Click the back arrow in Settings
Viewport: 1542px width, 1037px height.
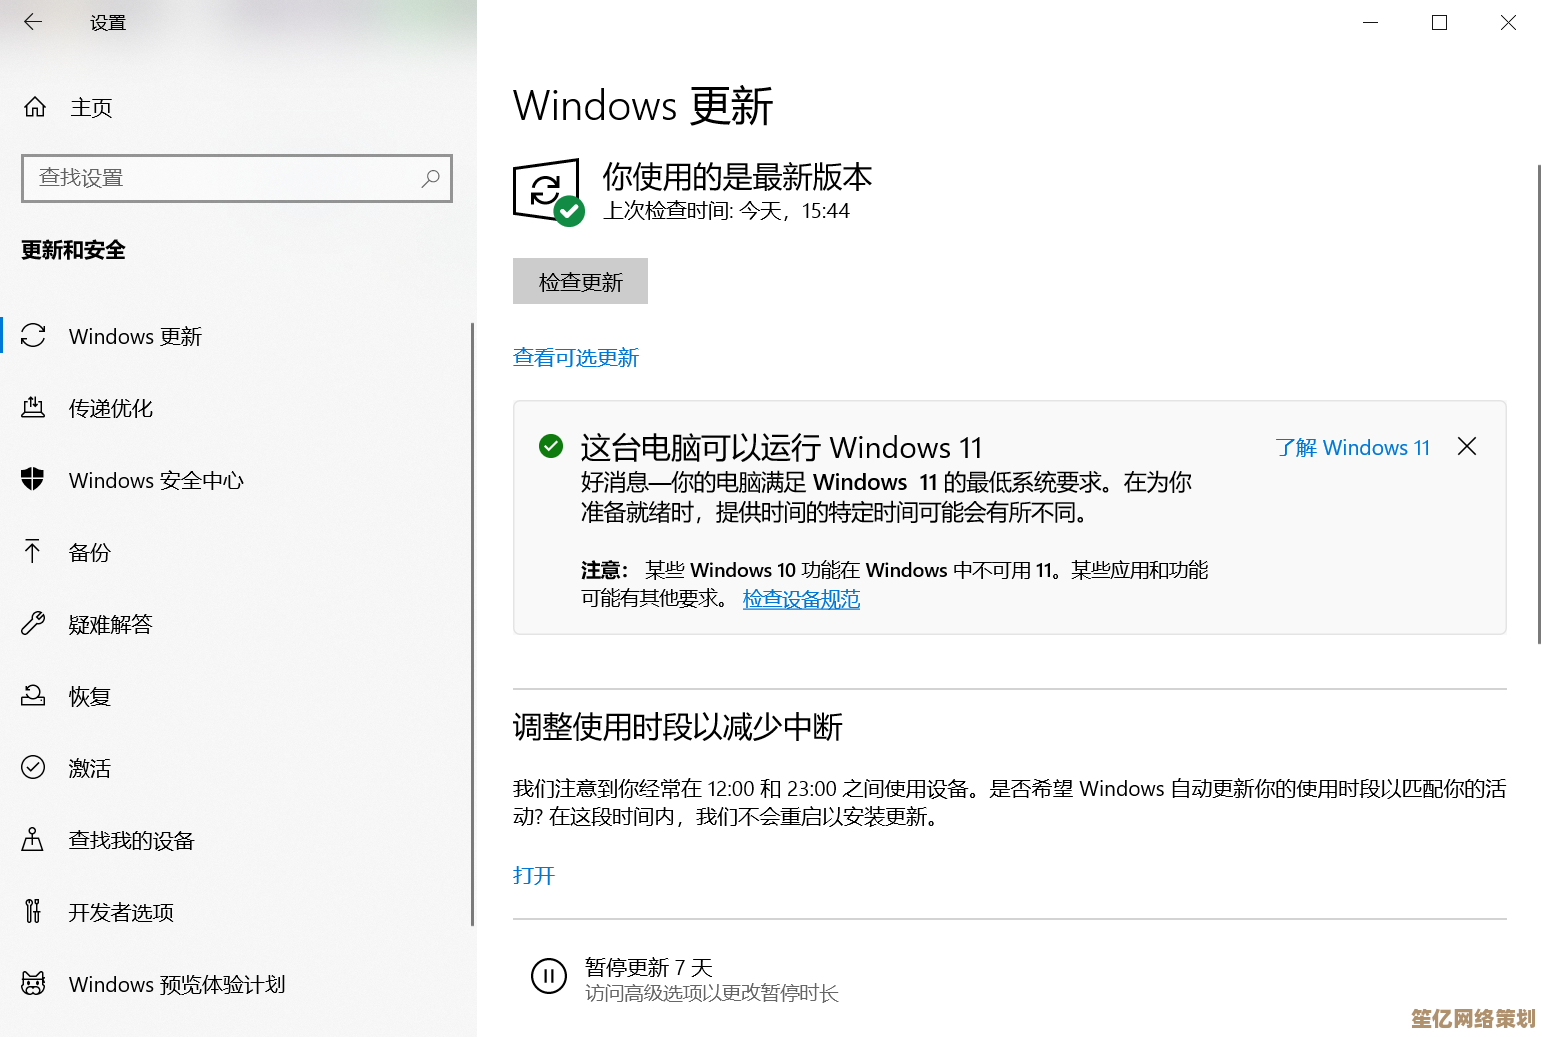(33, 22)
